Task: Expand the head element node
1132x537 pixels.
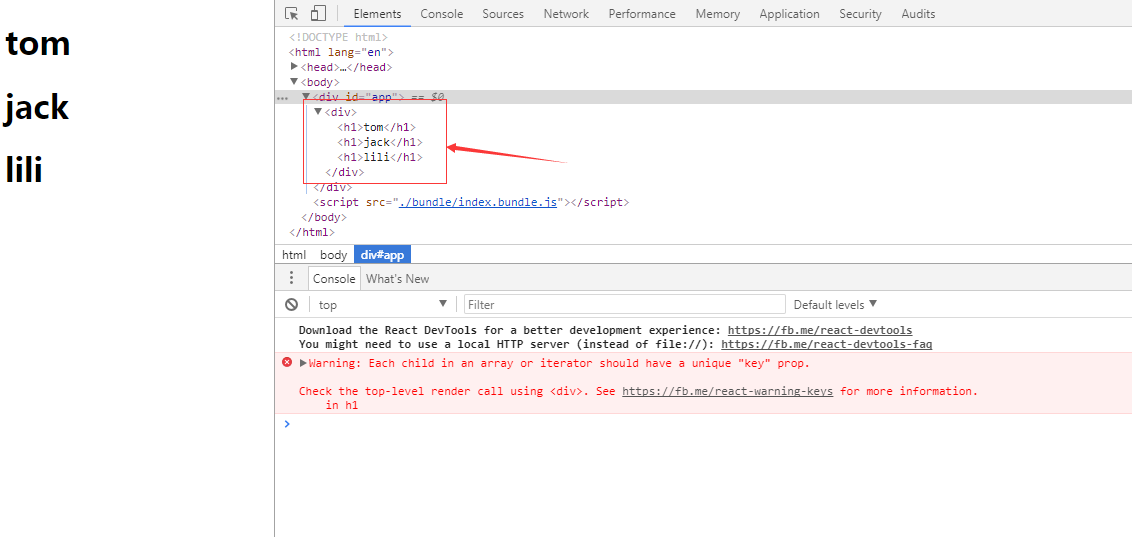Action: pyautogui.click(x=294, y=66)
